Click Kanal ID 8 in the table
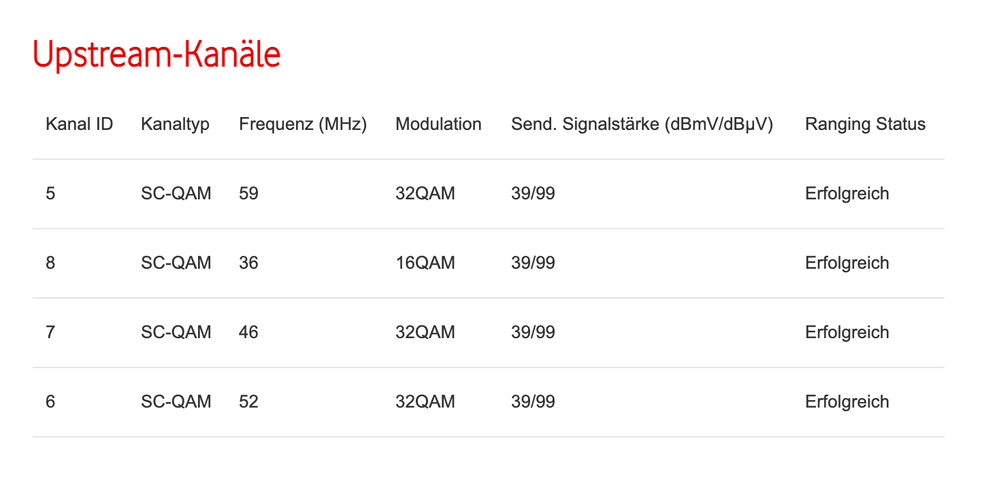This screenshot has width=999, height=479. coord(51,263)
